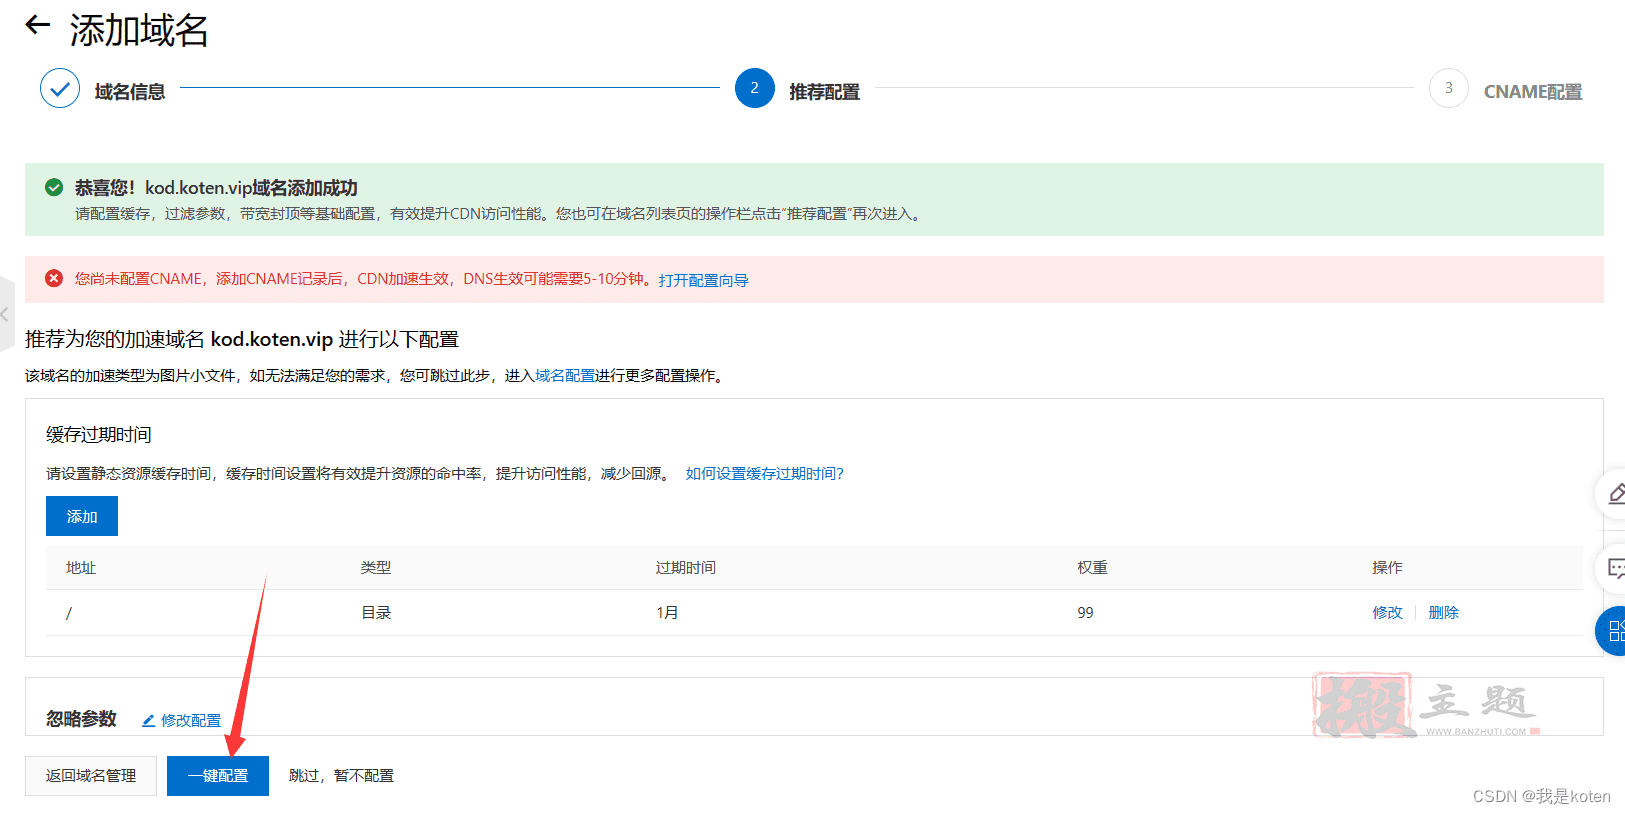Image resolution: width=1625 pixels, height=814 pixels.
Task: Click the pencil icon next to 修改配置
Action: 148,721
